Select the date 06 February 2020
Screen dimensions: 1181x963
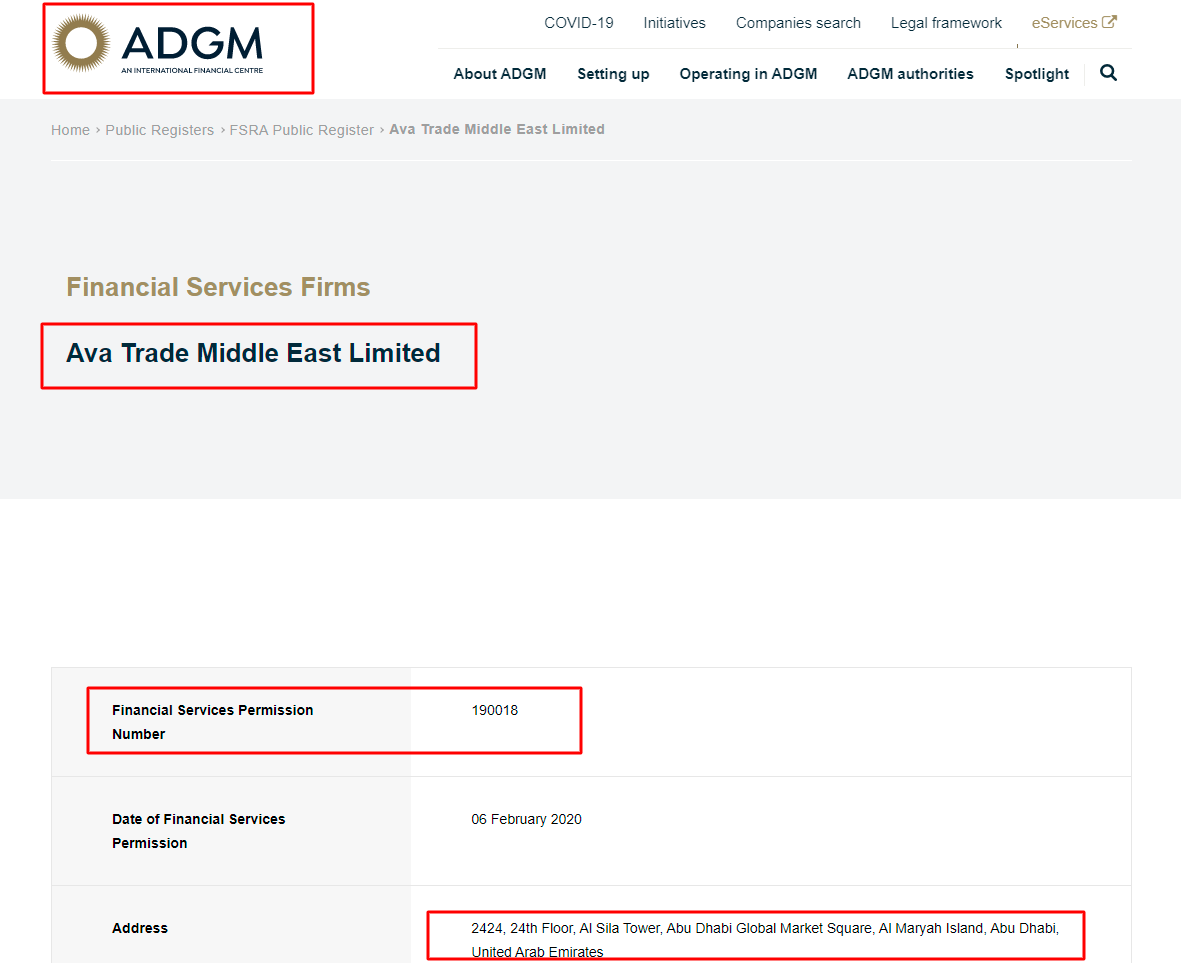point(526,819)
